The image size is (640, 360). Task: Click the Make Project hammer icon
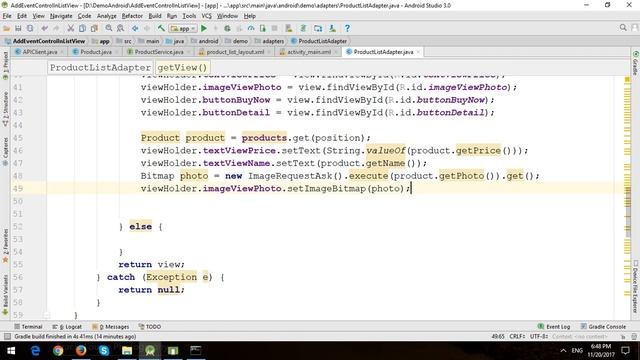tap(161, 28)
